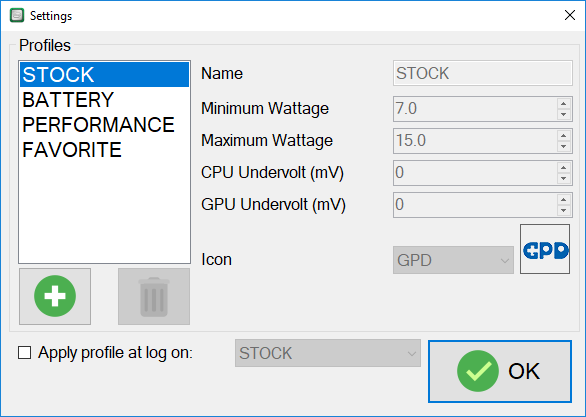Select the PERFORMANCE profile
The image size is (586, 417).
click(x=105, y=125)
